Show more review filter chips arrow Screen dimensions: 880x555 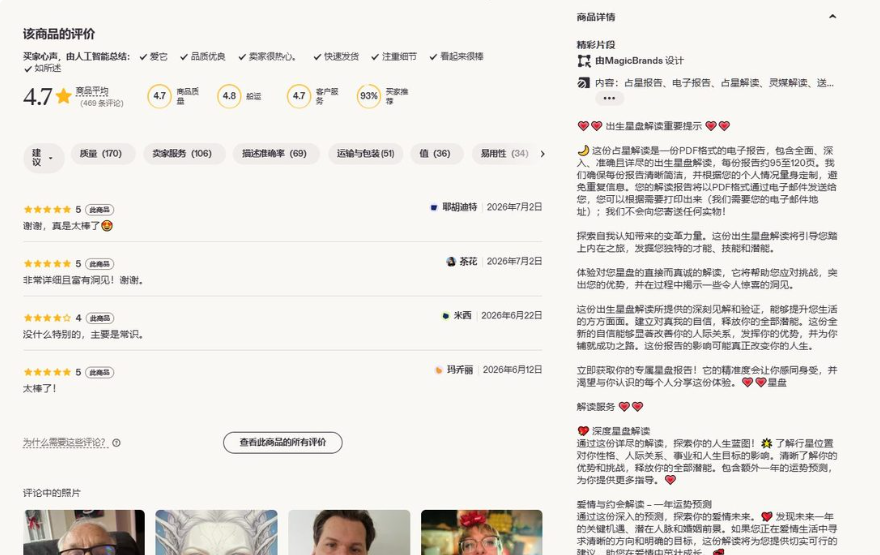coord(542,154)
